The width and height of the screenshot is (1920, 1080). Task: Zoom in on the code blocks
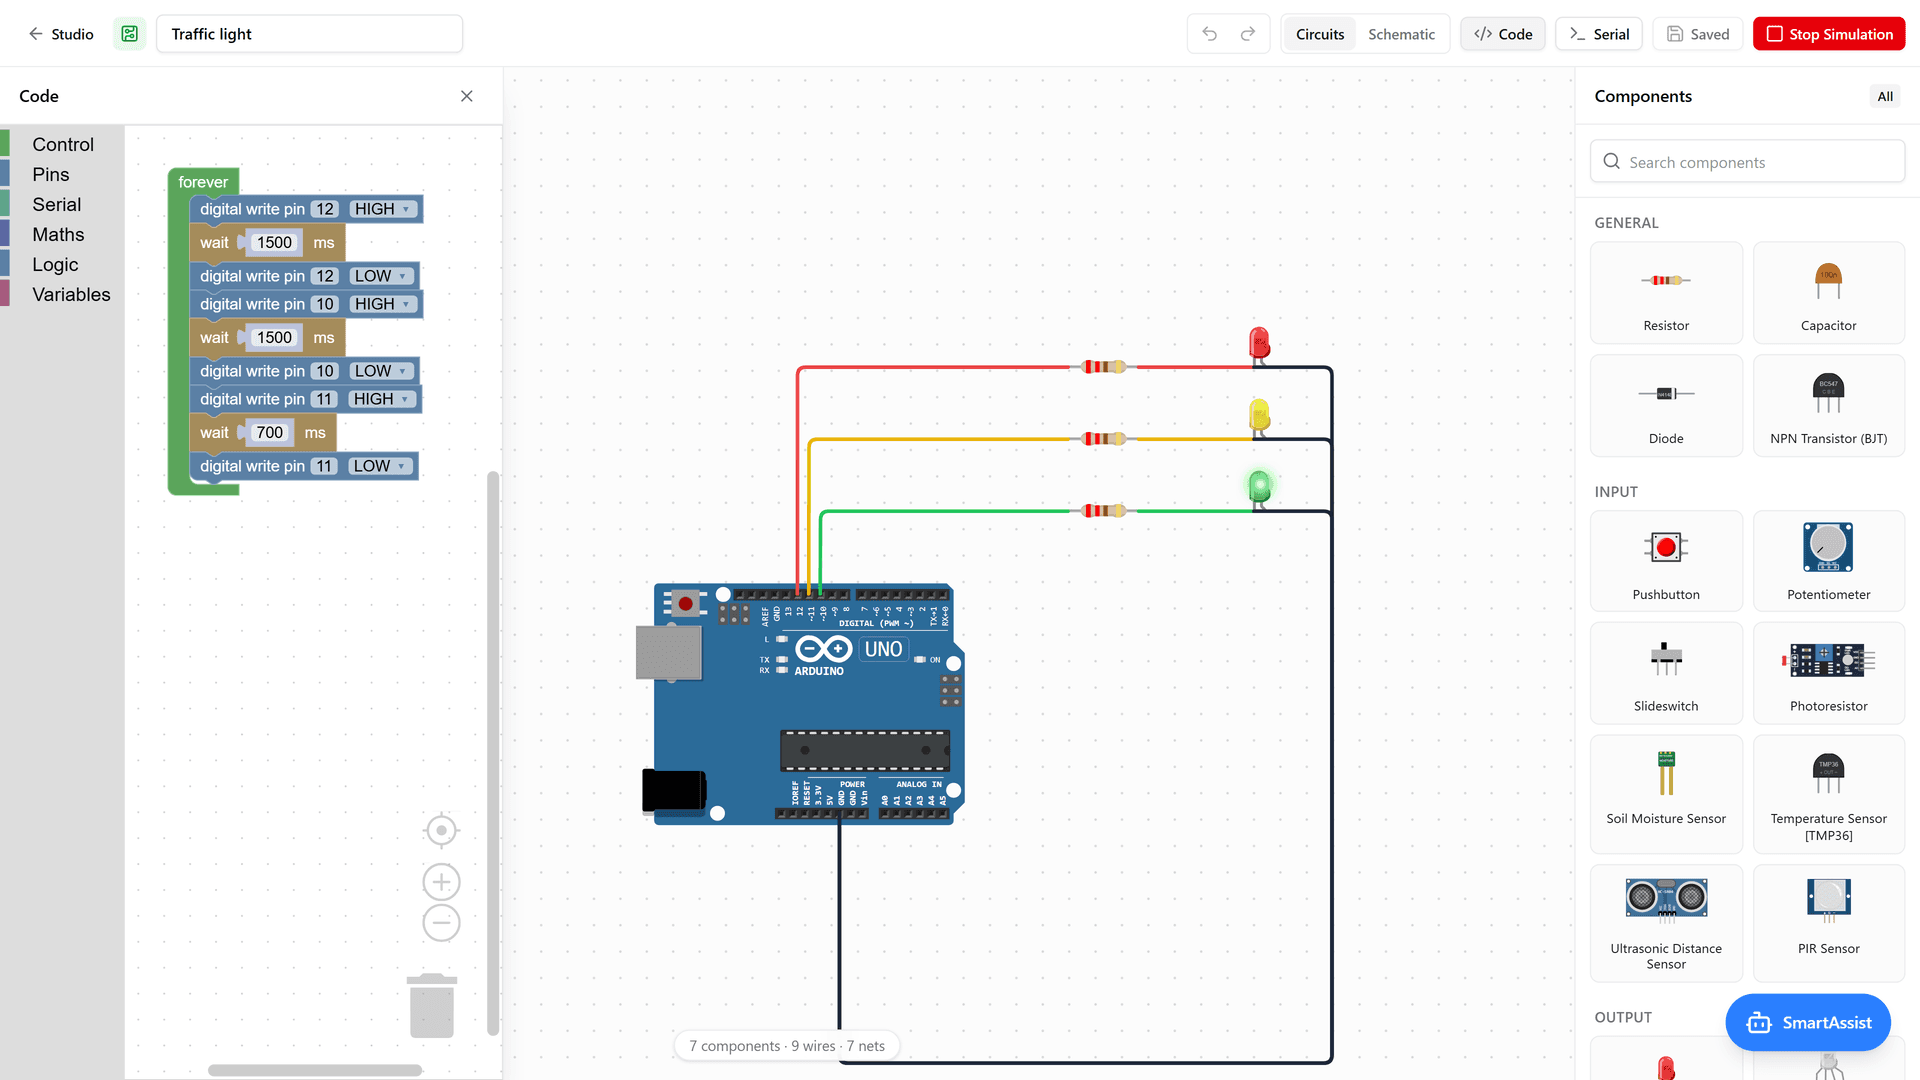(x=441, y=882)
